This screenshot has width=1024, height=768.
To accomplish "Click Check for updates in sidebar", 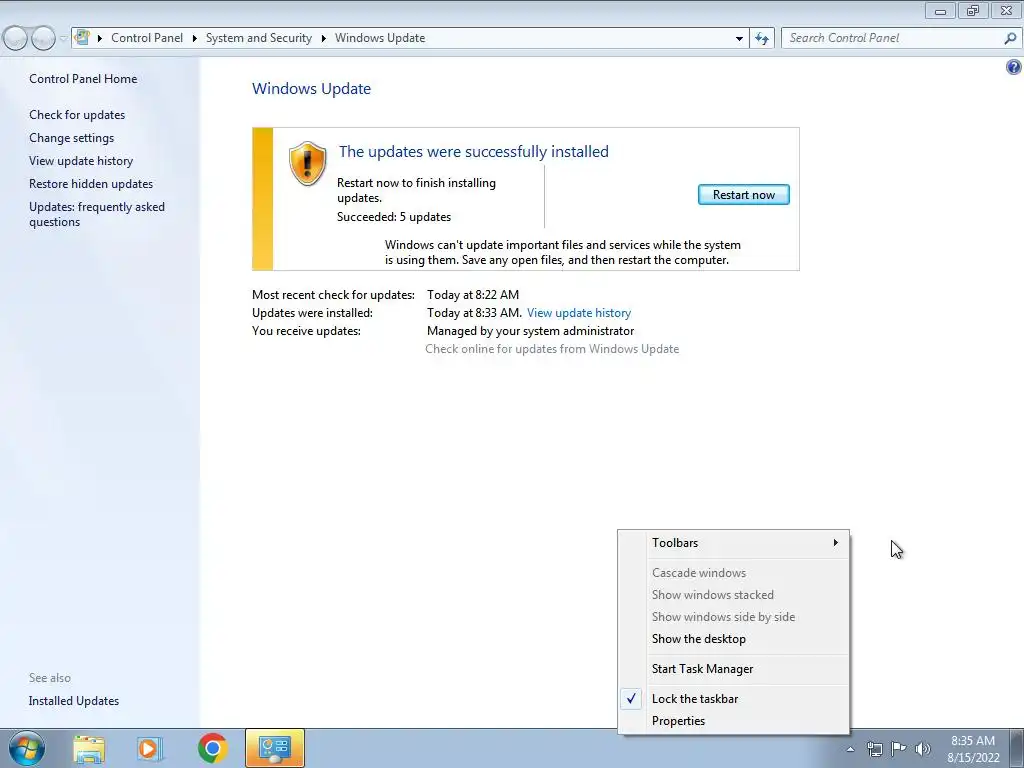I will 77,115.
